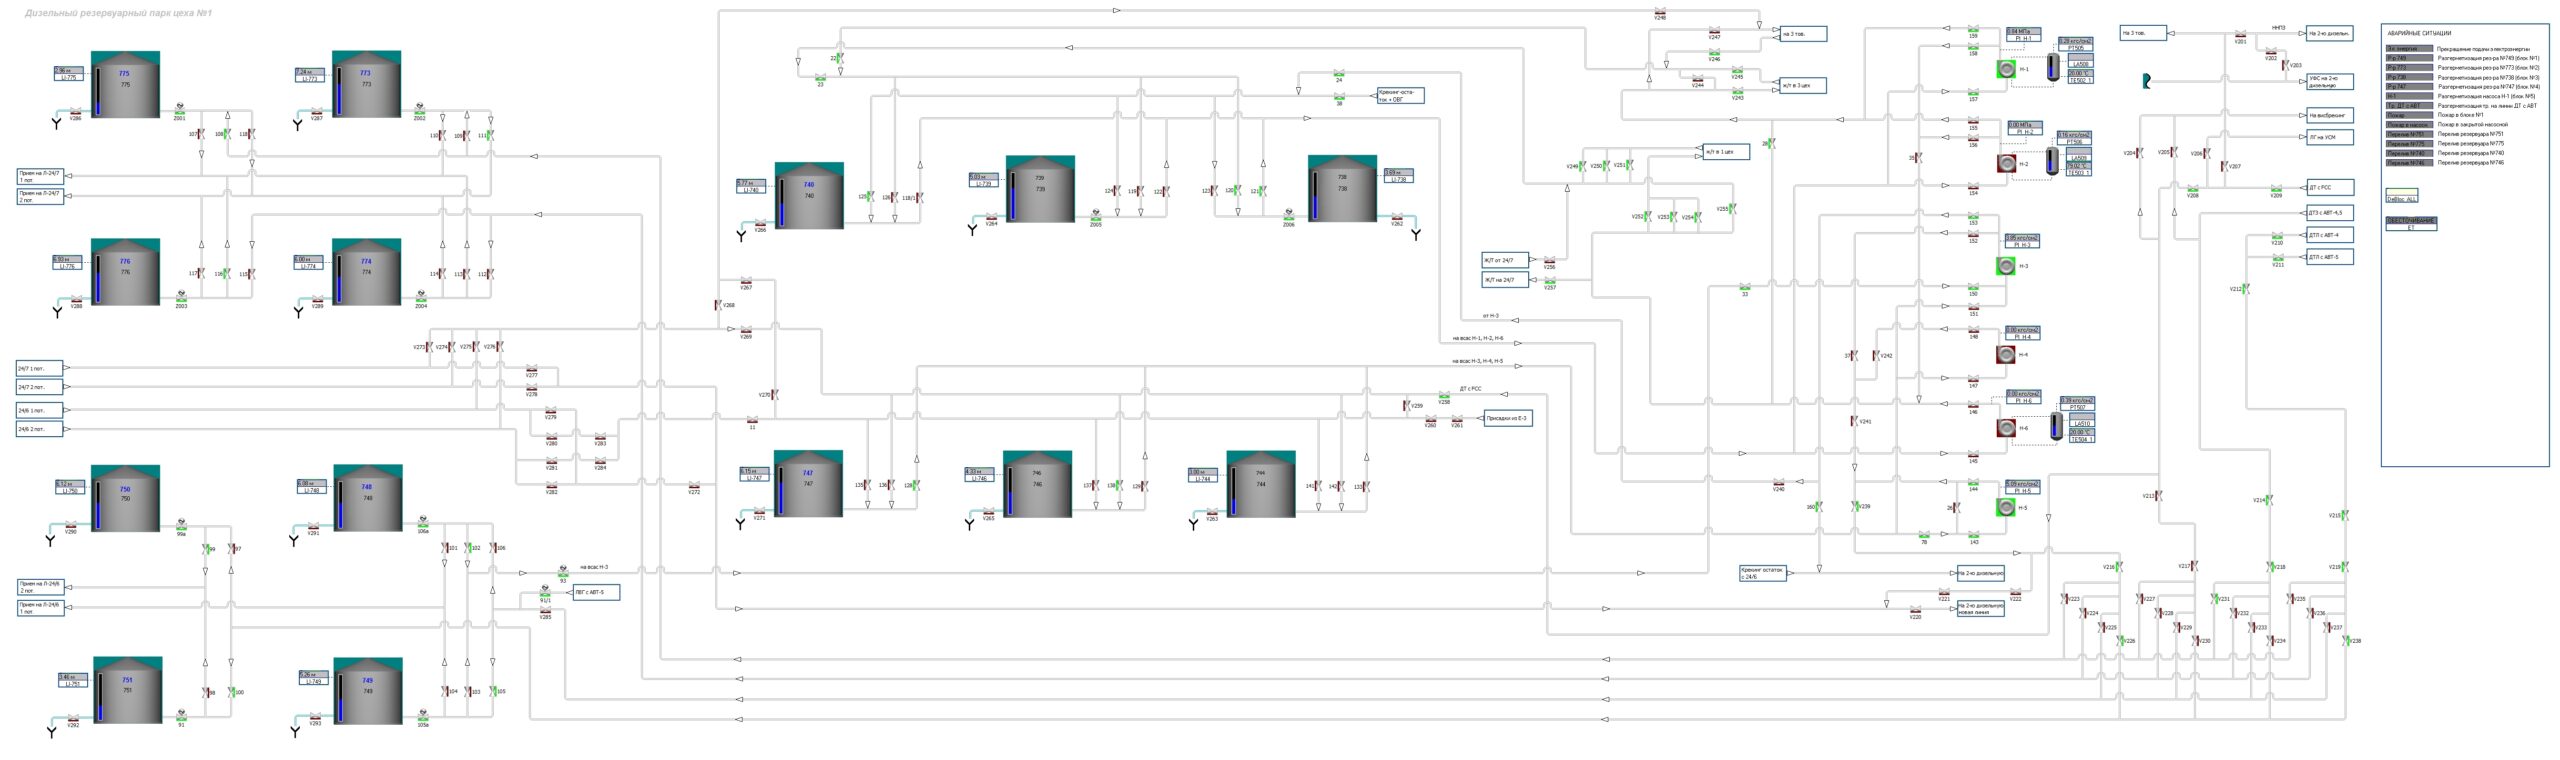Click valve V268

[x=717, y=305]
